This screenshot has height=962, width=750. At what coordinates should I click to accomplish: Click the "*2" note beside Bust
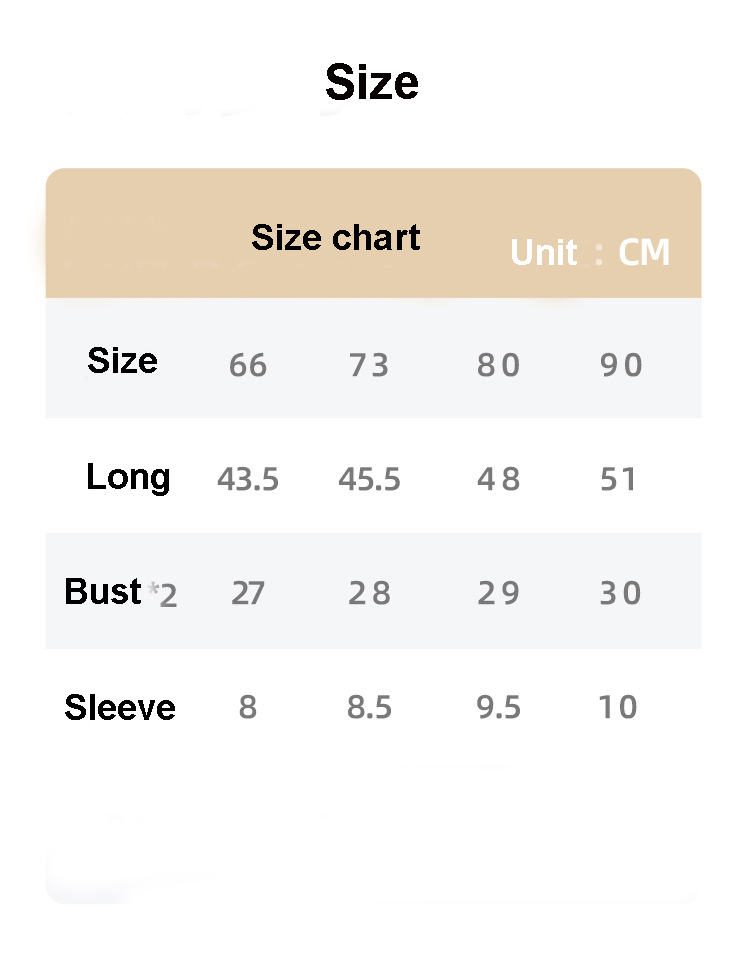coord(163,596)
